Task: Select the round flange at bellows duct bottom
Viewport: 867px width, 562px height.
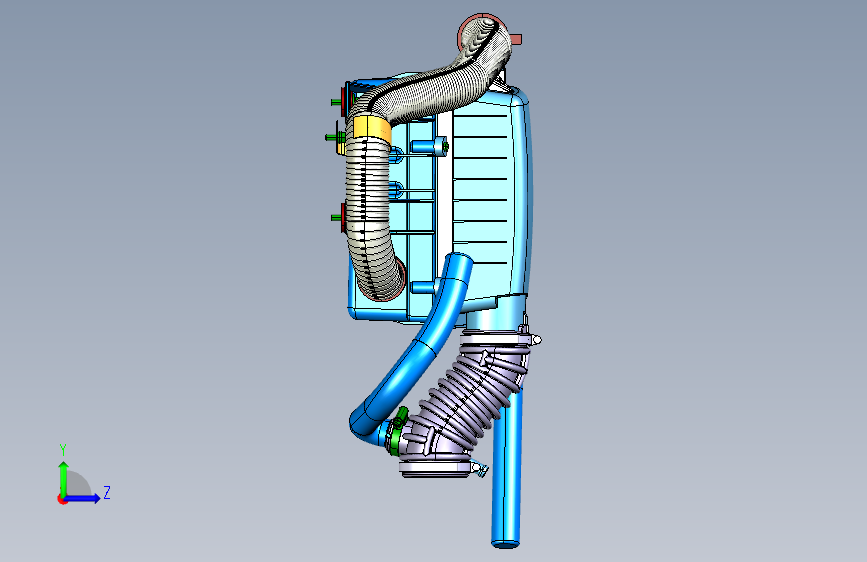Action: pyautogui.click(x=437, y=469)
